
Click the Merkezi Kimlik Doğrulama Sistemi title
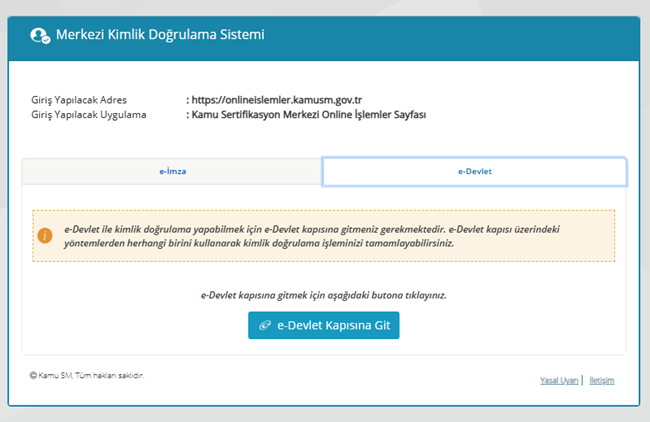click(160, 35)
